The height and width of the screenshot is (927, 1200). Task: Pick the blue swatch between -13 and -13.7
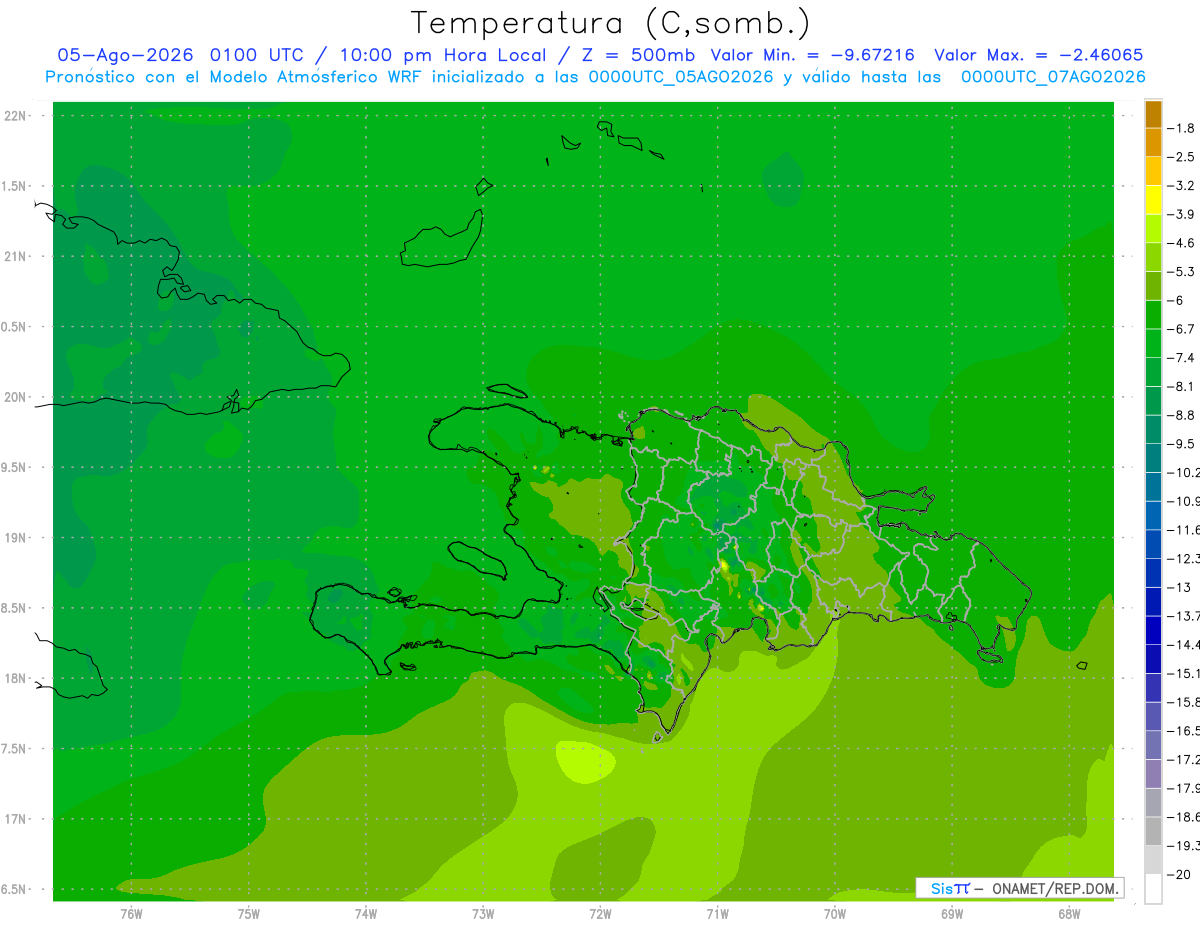pyautogui.click(x=1153, y=602)
